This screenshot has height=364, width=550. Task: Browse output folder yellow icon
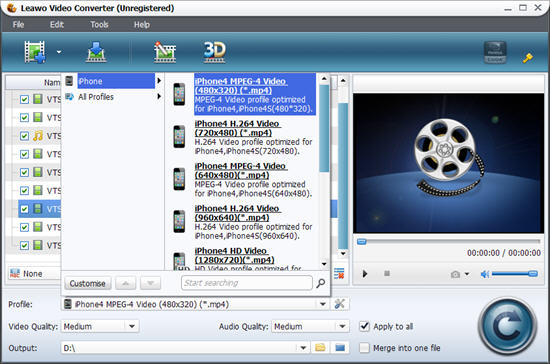pyautogui.click(x=320, y=348)
